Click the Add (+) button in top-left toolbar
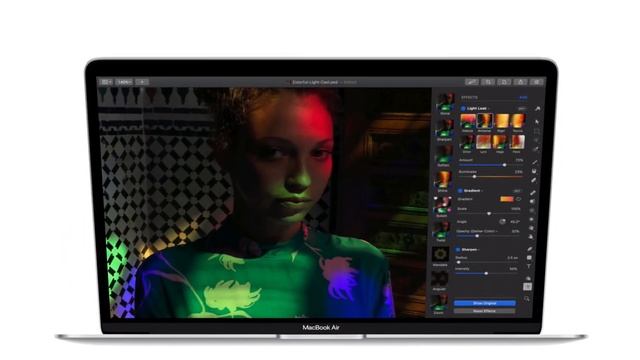 (142, 82)
